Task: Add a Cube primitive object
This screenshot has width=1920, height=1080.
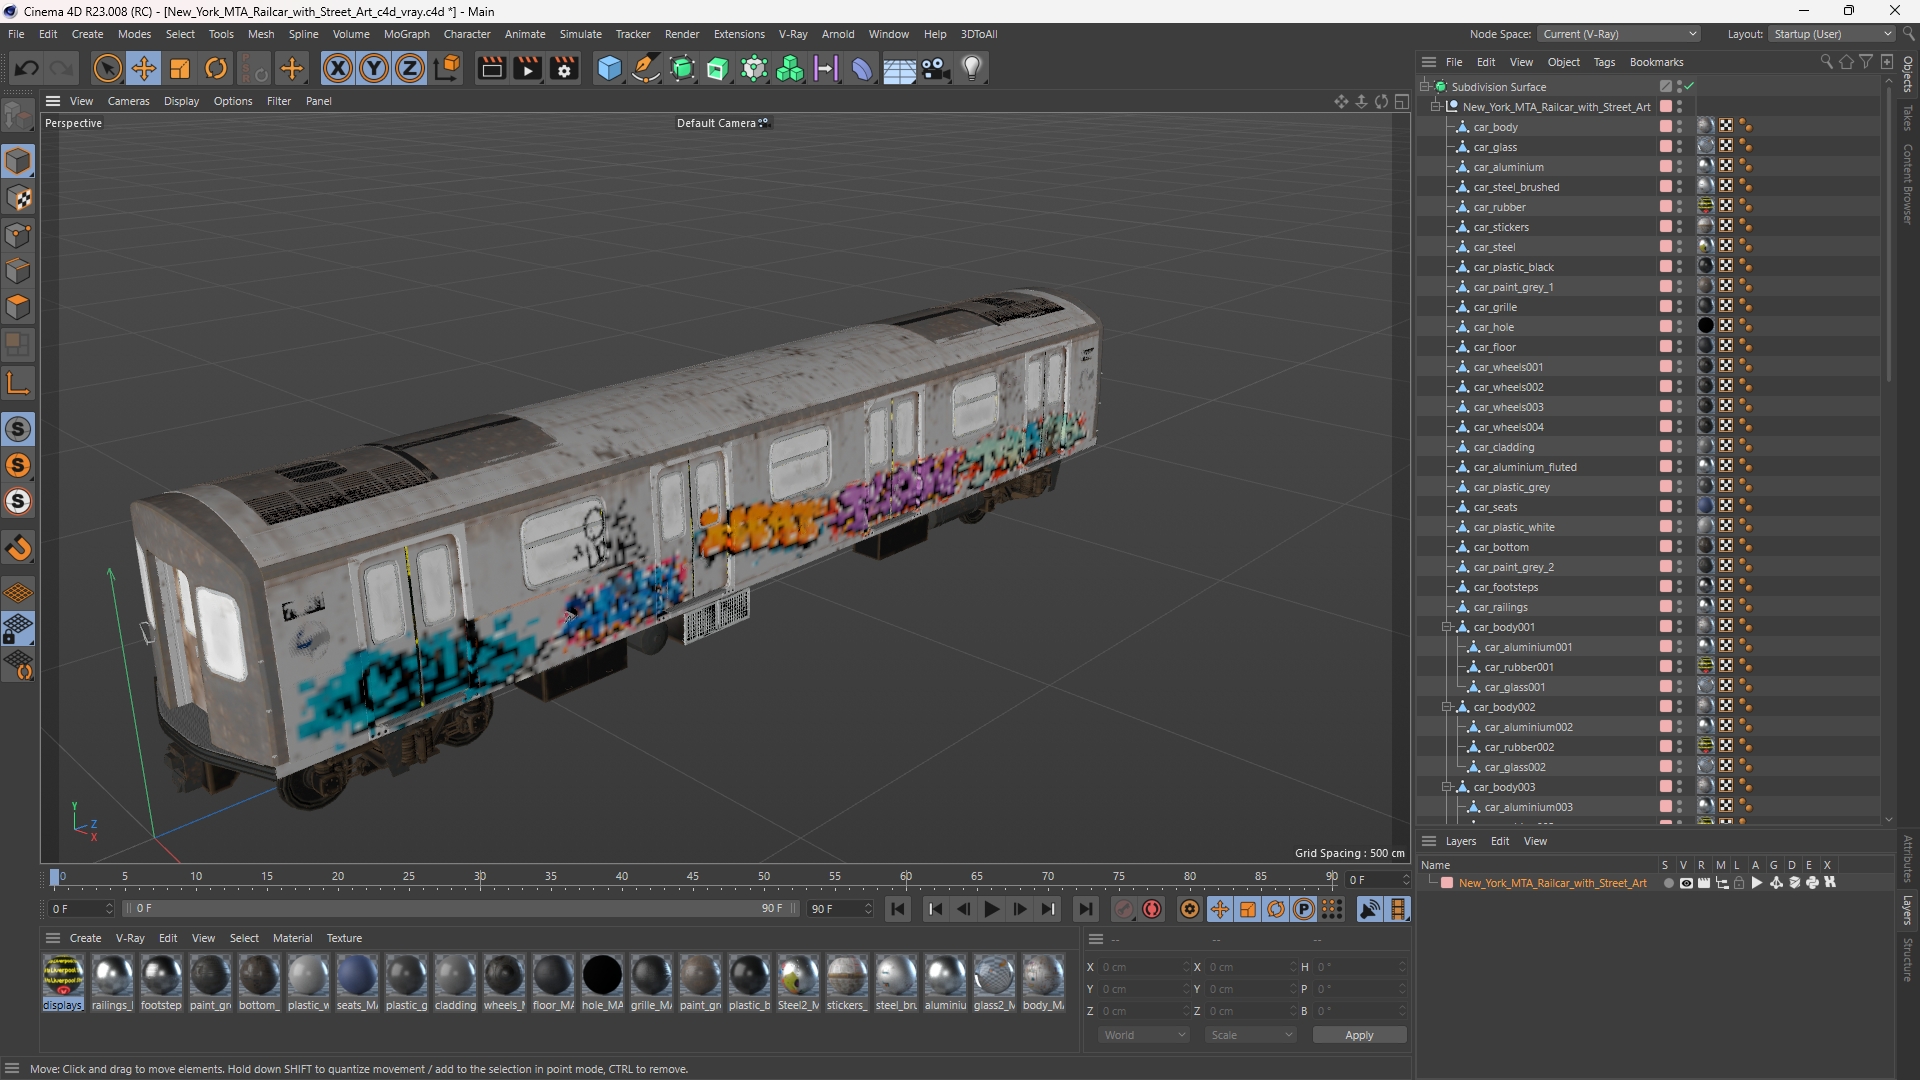Action: click(x=609, y=68)
